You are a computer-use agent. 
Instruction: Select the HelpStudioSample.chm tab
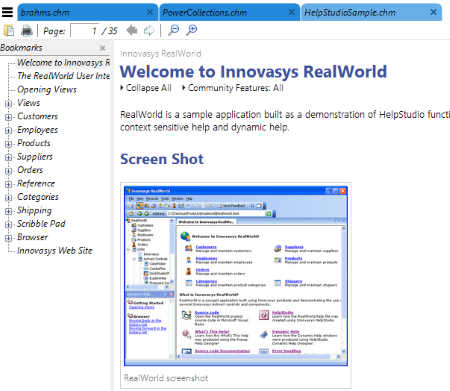tap(371, 12)
